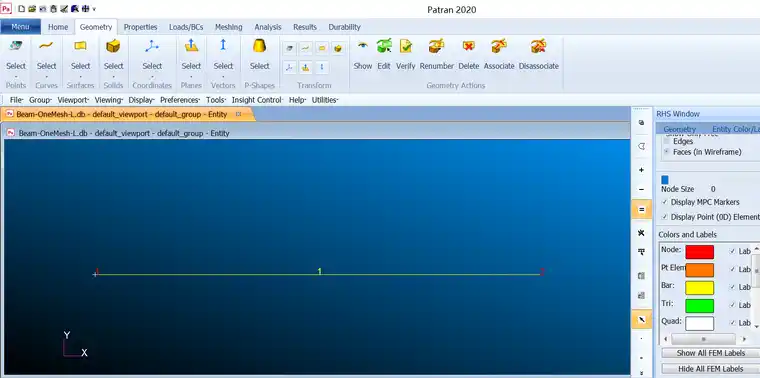The image size is (760, 378).
Task: Open the Viewport dropdown menu
Action: click(73, 100)
